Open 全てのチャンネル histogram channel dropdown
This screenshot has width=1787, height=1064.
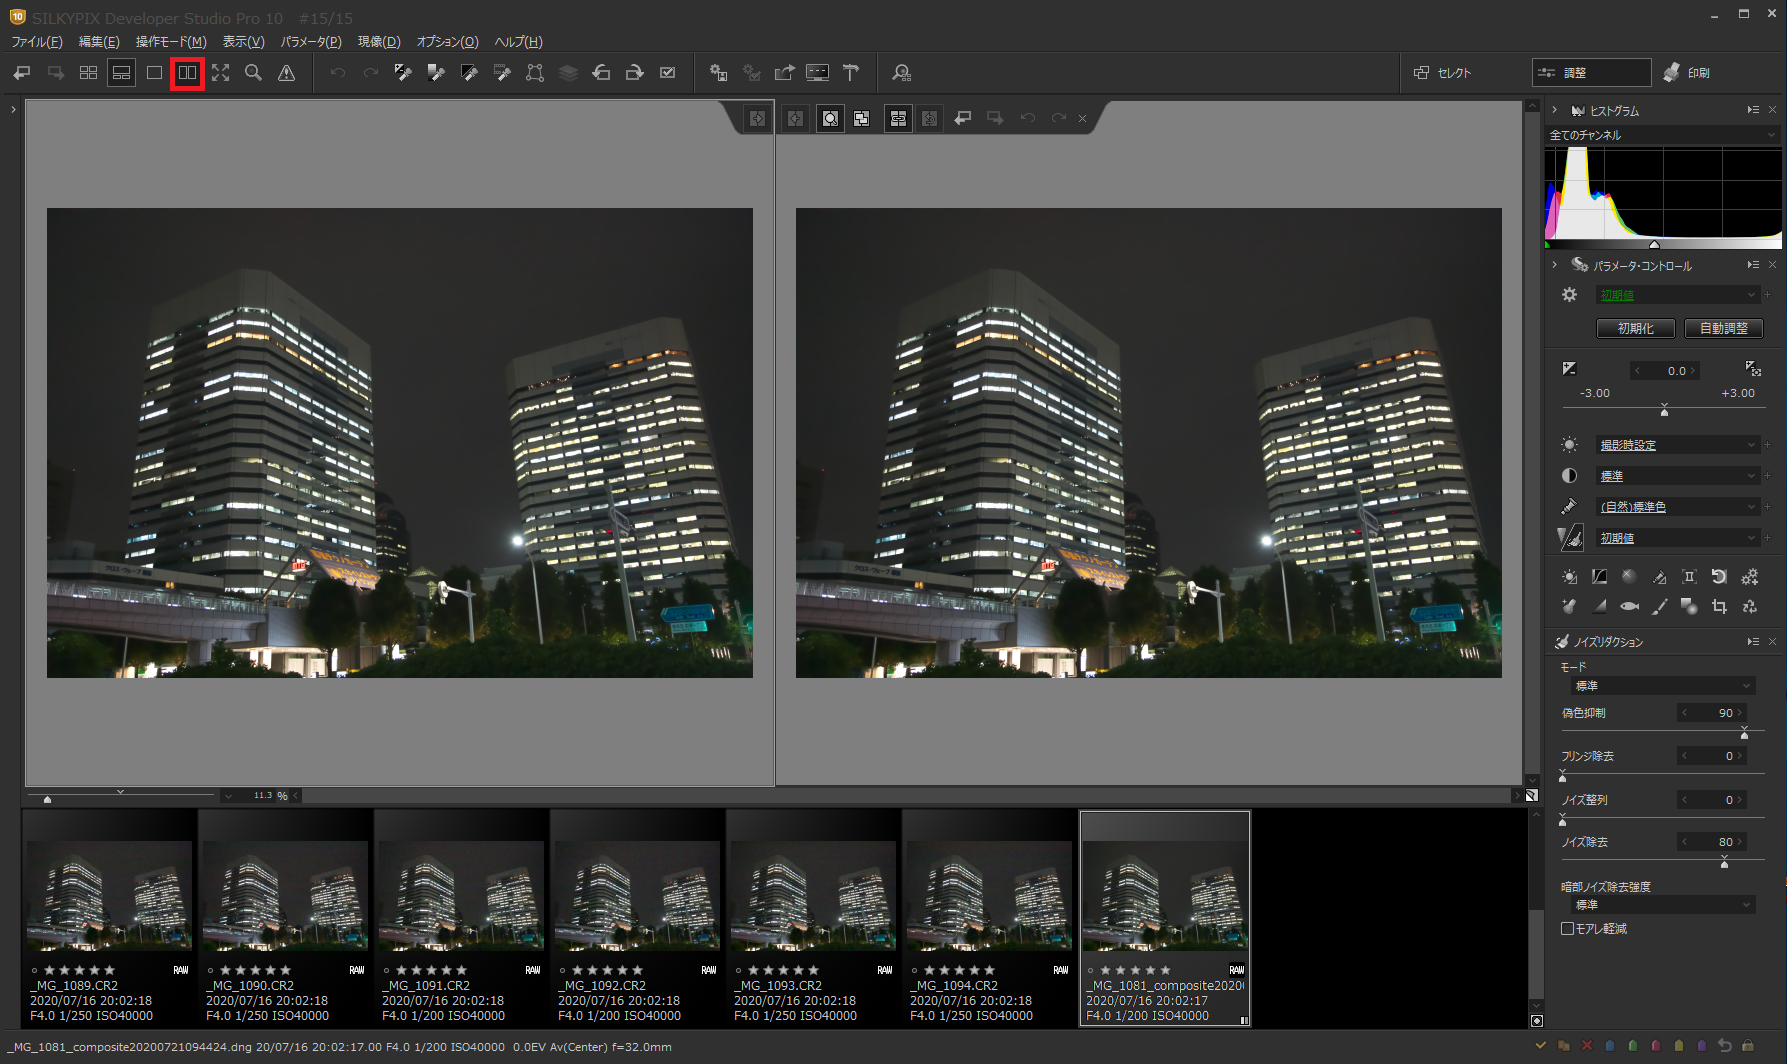[1663, 135]
